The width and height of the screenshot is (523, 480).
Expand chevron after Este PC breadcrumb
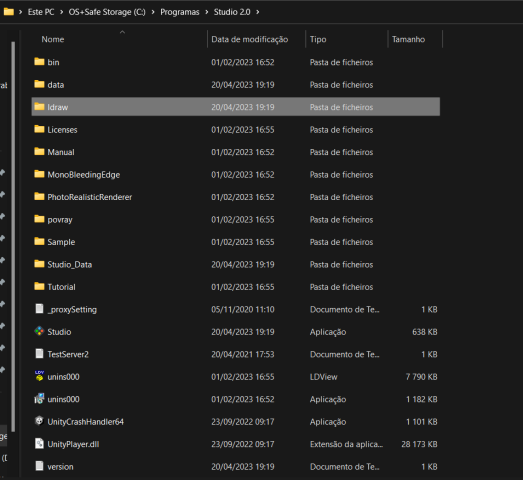tap(62, 12)
